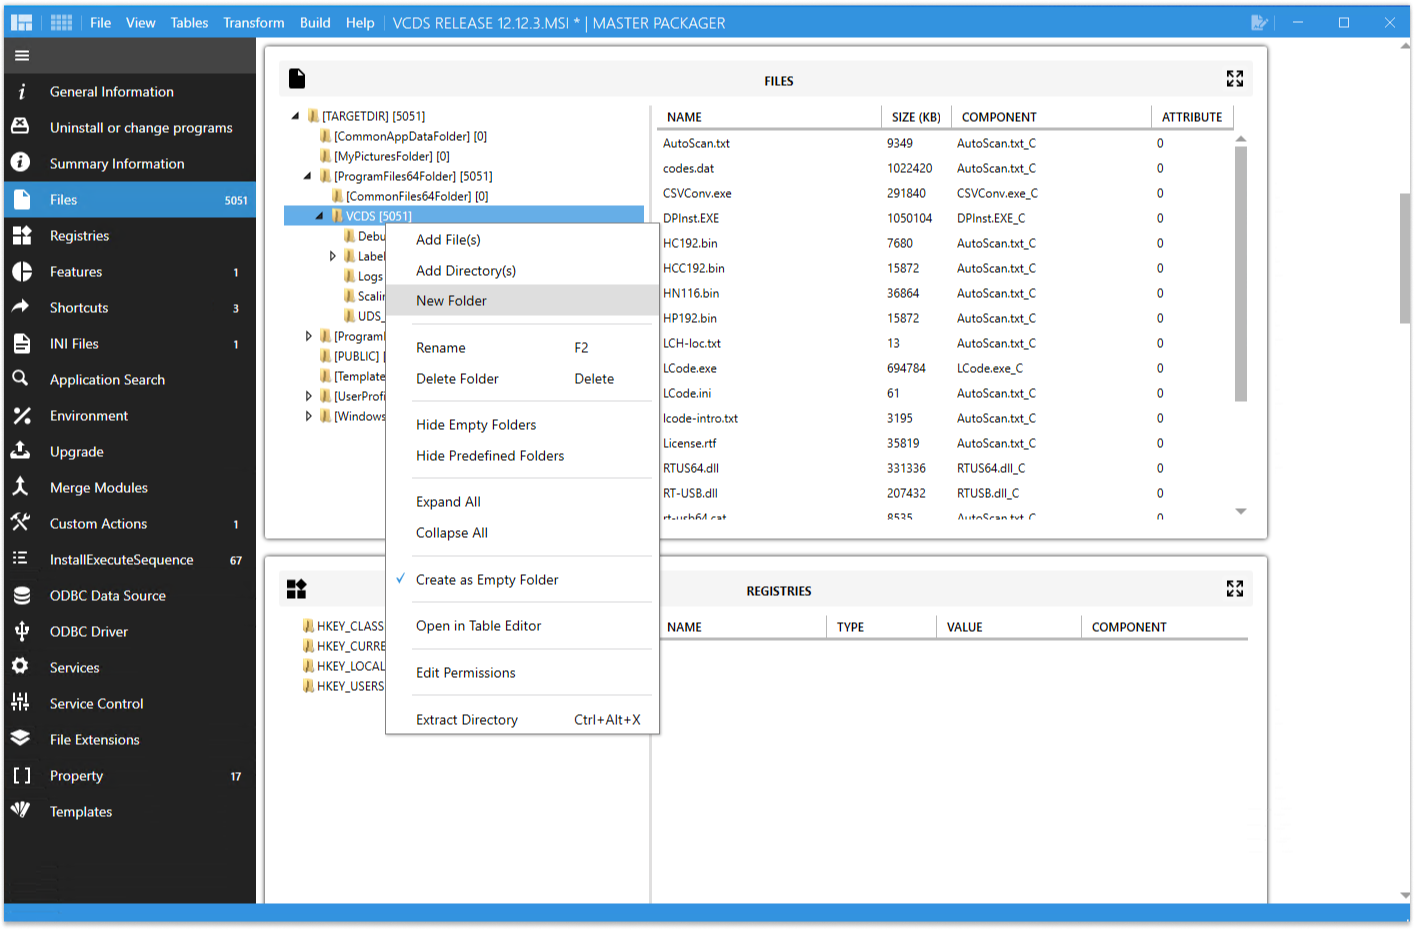
Task: Open the Tables menu
Action: pos(189,22)
